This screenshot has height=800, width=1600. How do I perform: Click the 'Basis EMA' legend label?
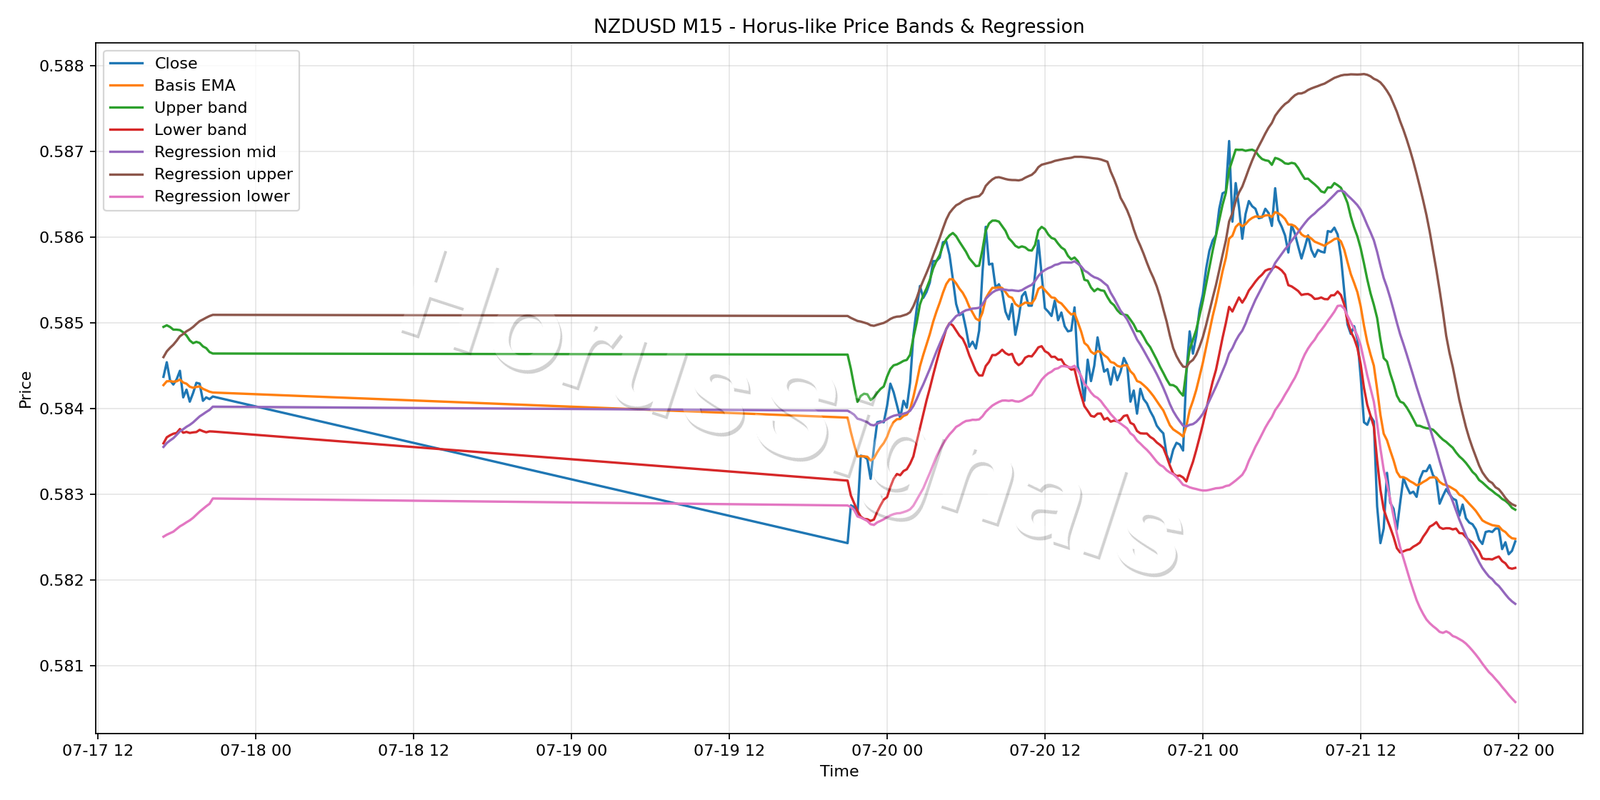tap(195, 85)
